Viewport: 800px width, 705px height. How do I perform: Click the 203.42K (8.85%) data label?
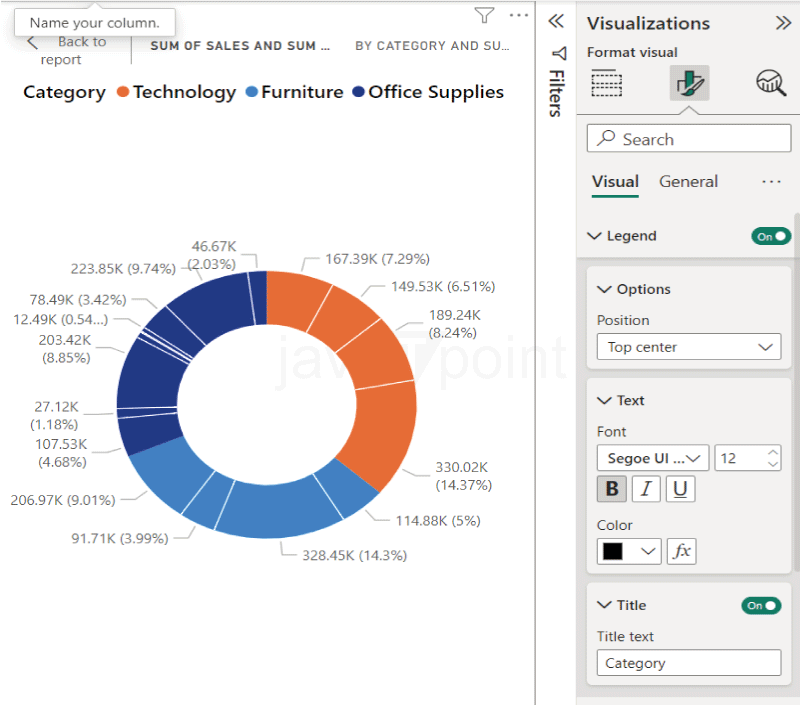click(65, 349)
